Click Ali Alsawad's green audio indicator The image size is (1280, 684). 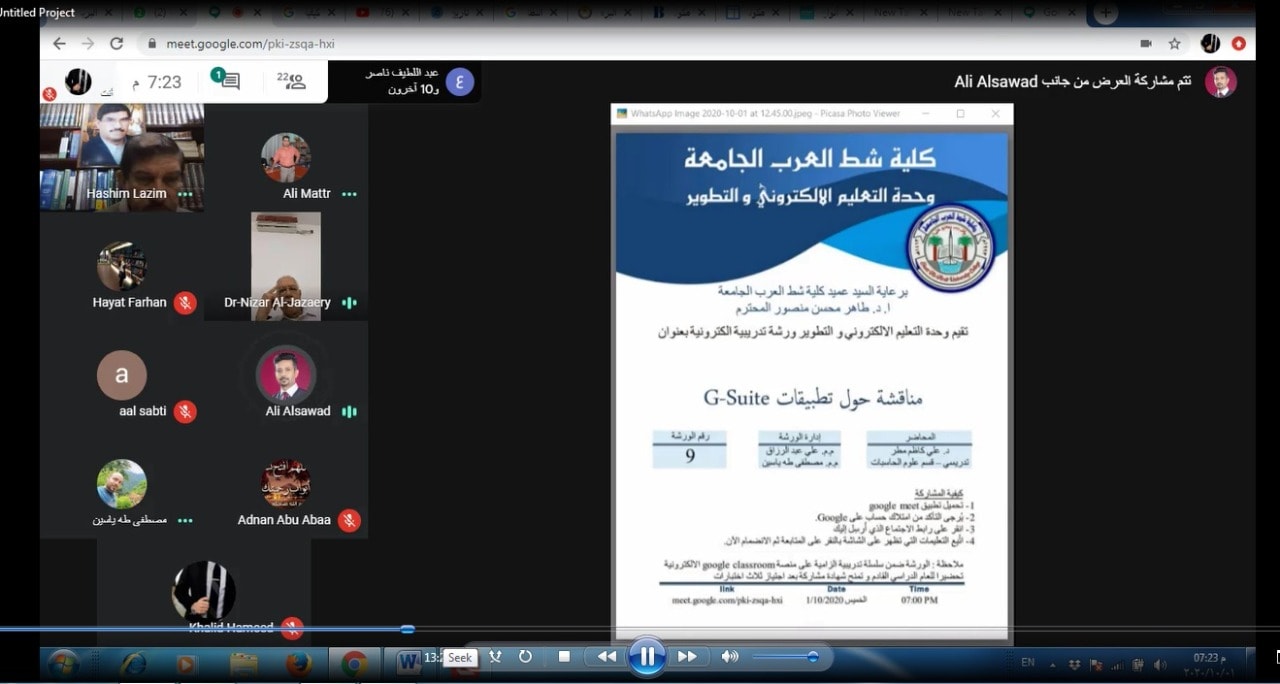click(349, 411)
